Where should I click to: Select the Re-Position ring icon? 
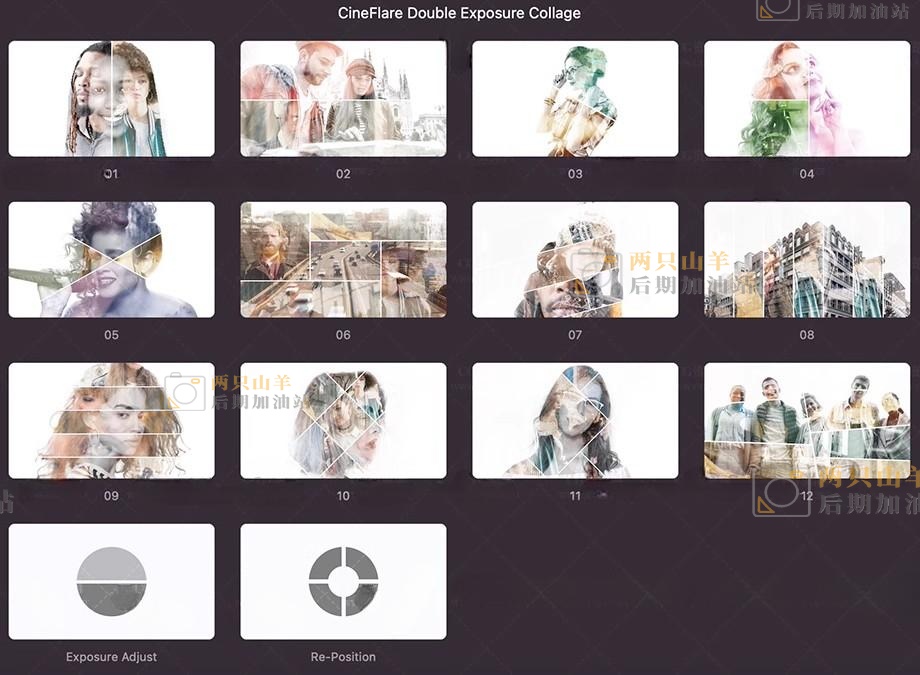tap(343, 581)
